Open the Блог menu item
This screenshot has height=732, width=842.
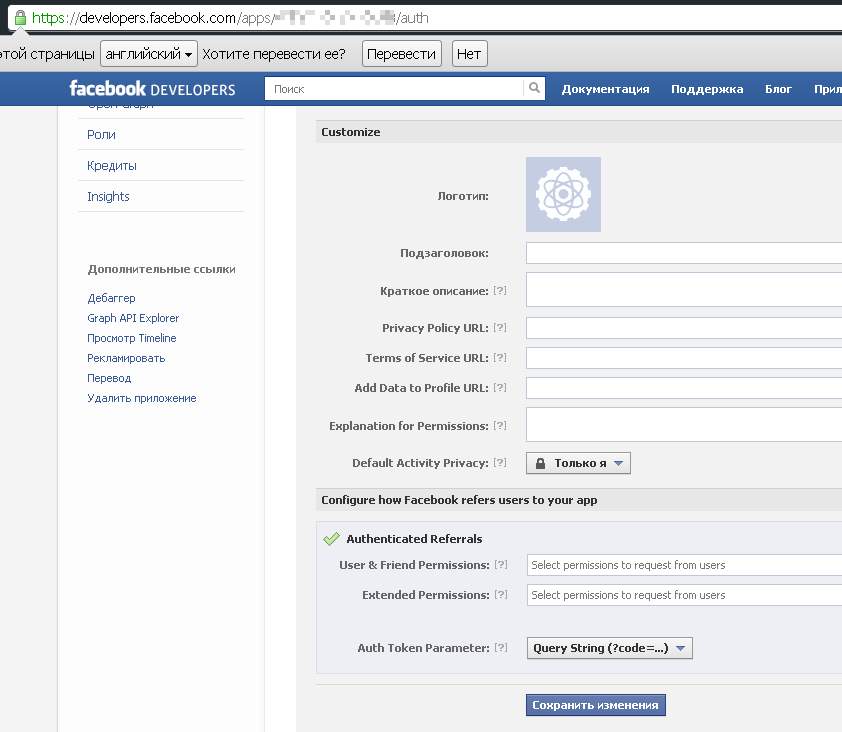tap(778, 89)
